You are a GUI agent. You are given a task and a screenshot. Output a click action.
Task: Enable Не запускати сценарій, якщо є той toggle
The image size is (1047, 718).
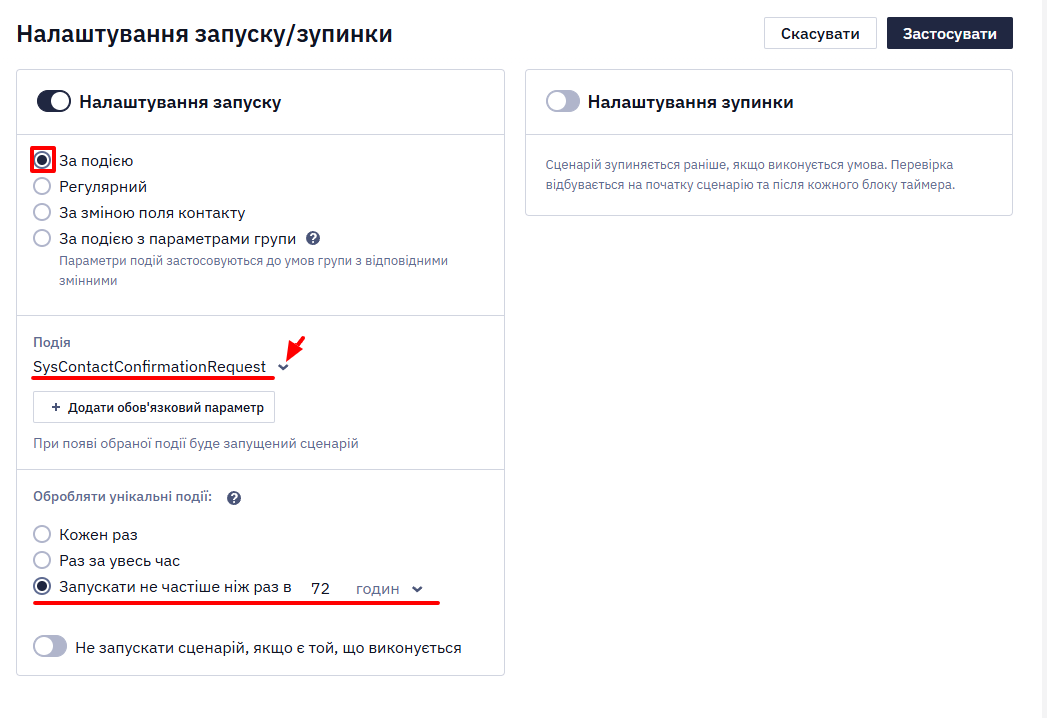point(50,647)
